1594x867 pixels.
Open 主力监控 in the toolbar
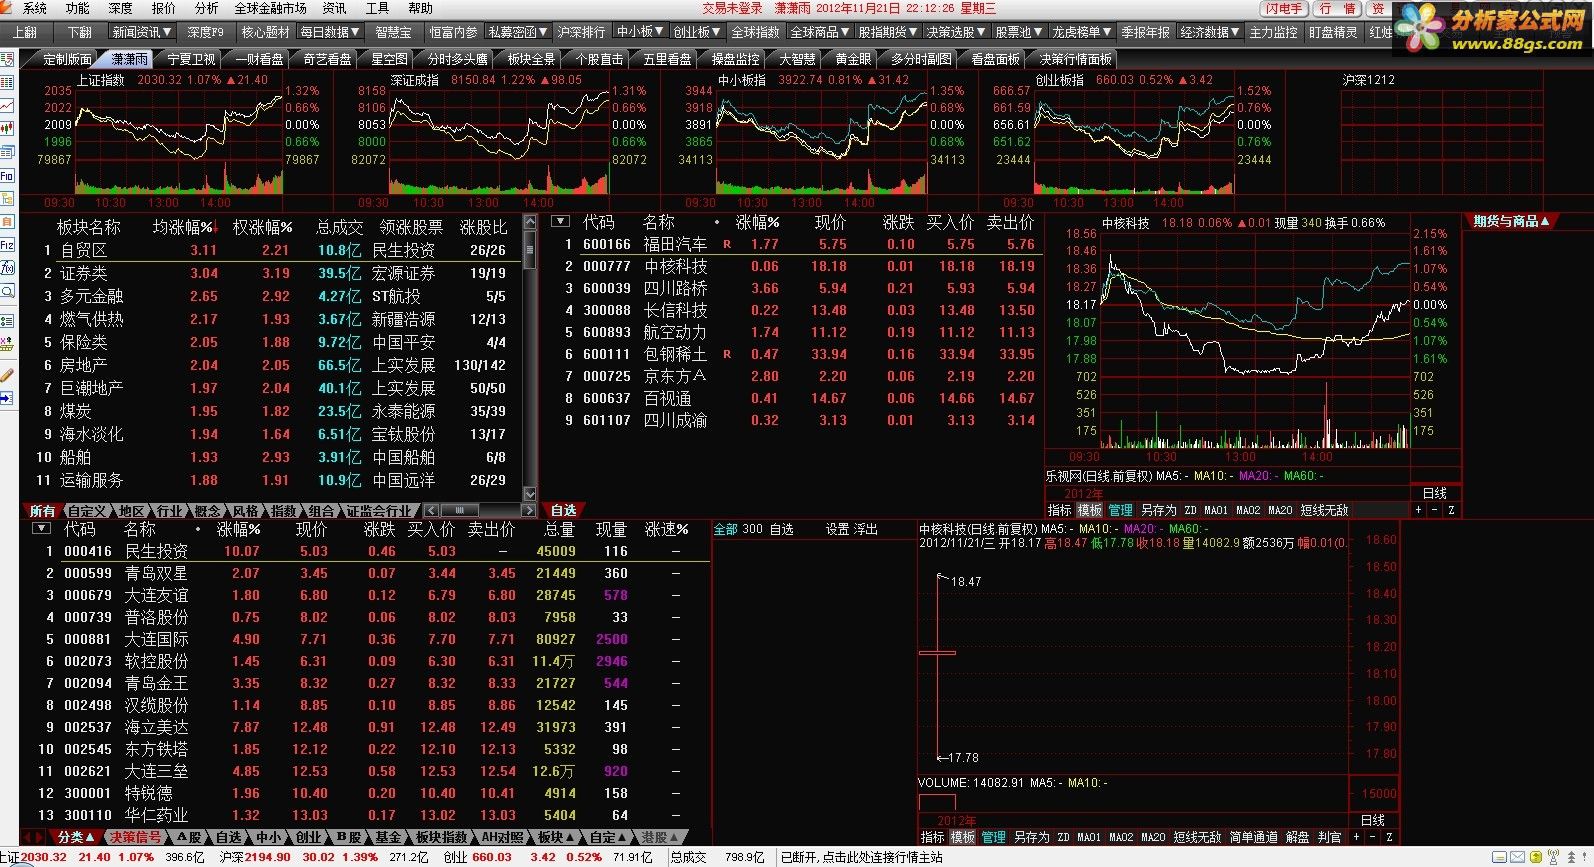pos(1273,32)
